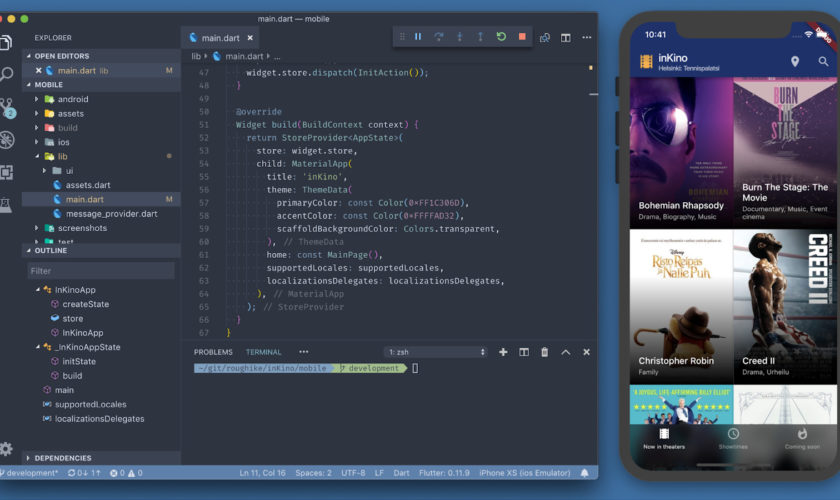The image size is (840, 500).
Task: Open the Debug view in the activity bar
Action: click(8, 139)
